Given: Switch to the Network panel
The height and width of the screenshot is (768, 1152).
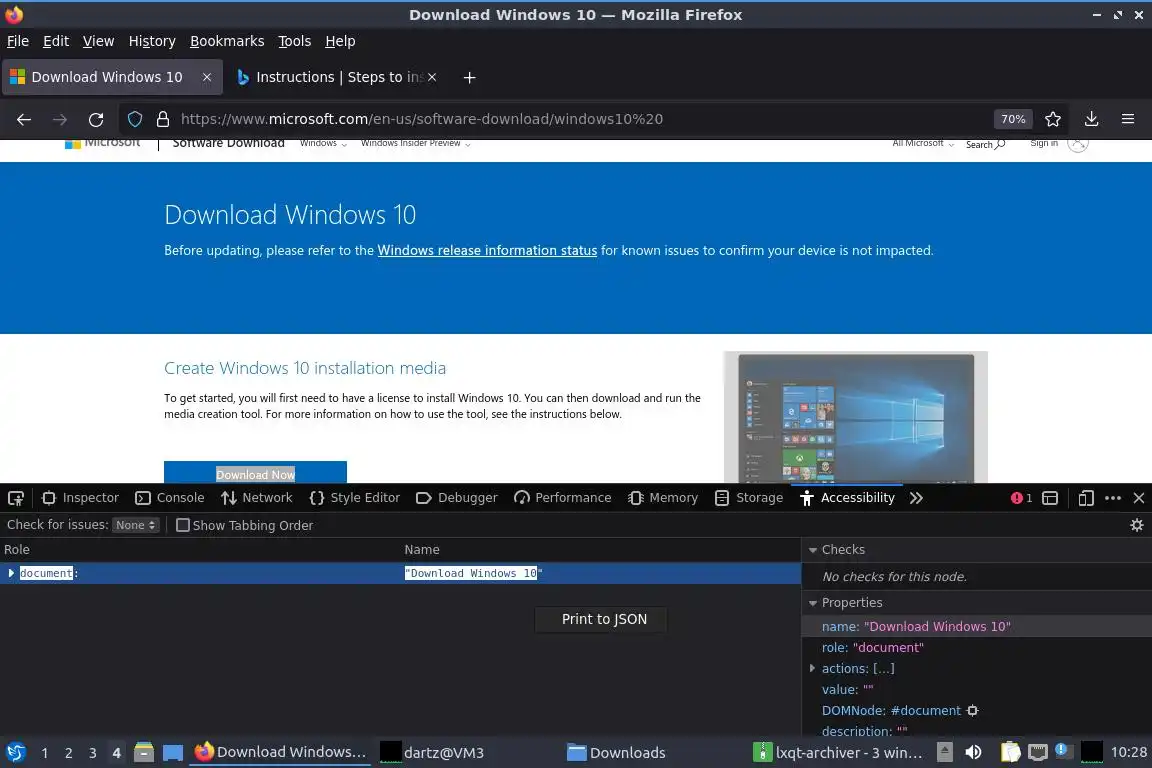Looking at the screenshot, I should coord(256,498).
